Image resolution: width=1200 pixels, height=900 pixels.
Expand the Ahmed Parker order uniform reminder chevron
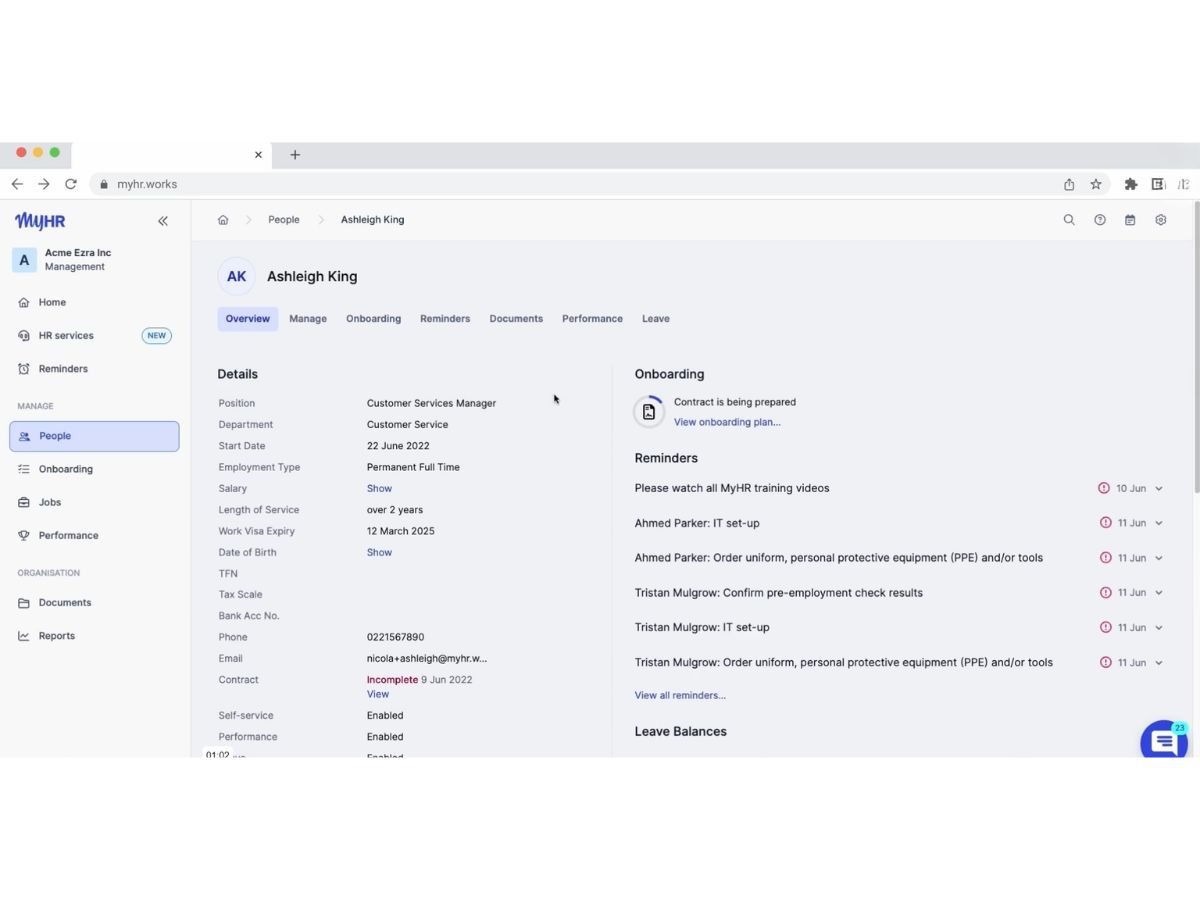(1159, 558)
